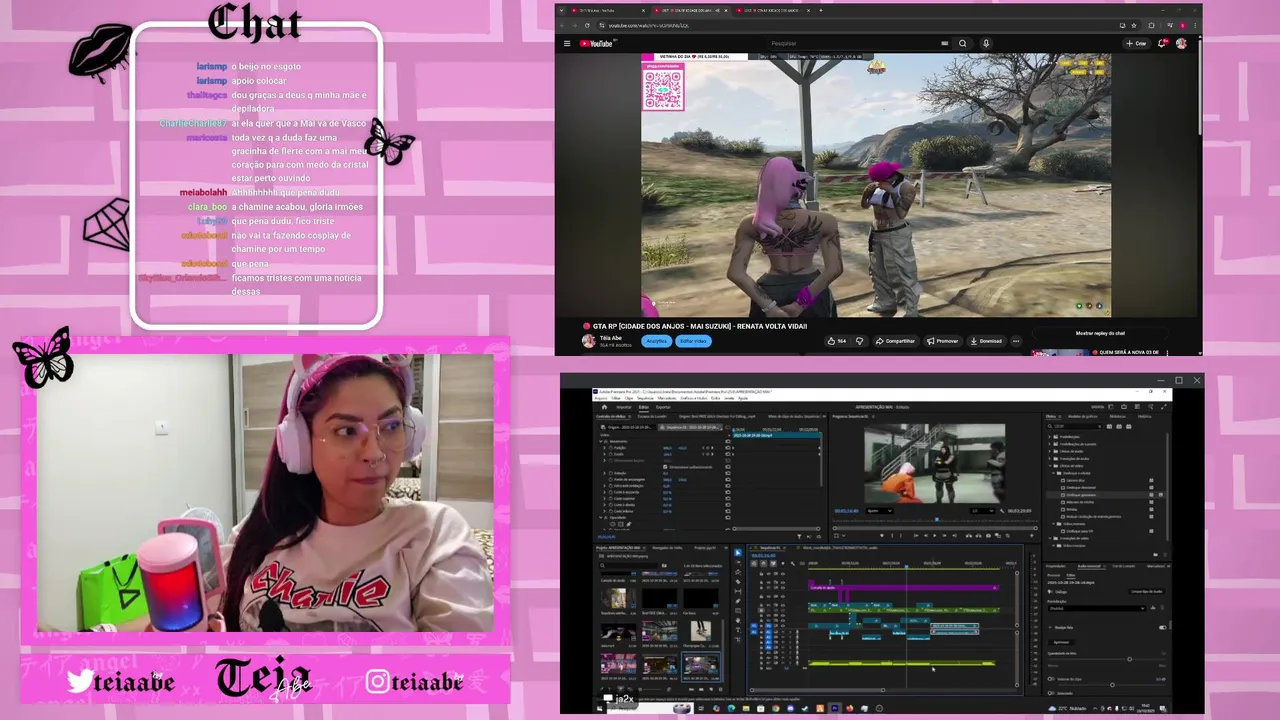1280x720 pixels.
Task: Open Program monitor button editor plus
Action: click(x=1031, y=535)
